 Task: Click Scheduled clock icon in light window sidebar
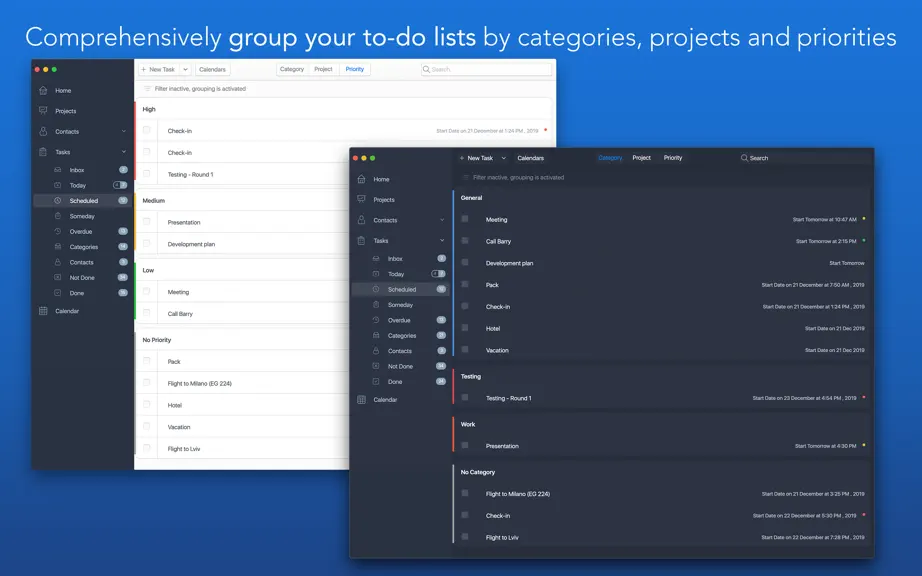click(58, 200)
